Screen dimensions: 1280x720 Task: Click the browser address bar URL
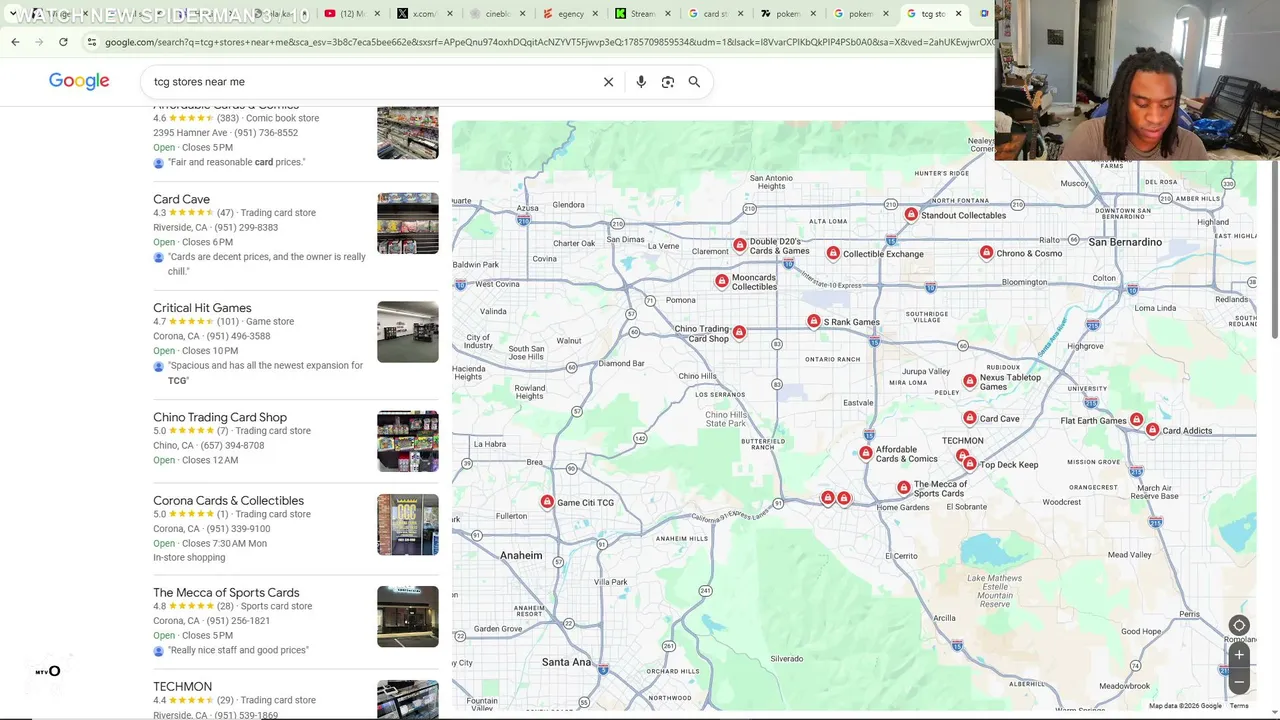click(x=548, y=42)
